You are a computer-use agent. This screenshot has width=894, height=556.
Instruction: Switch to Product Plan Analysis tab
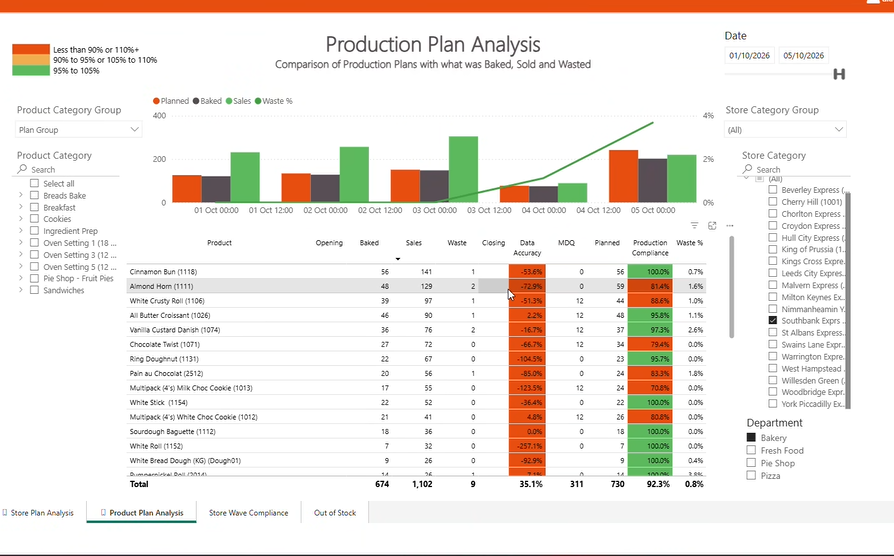pos(141,513)
